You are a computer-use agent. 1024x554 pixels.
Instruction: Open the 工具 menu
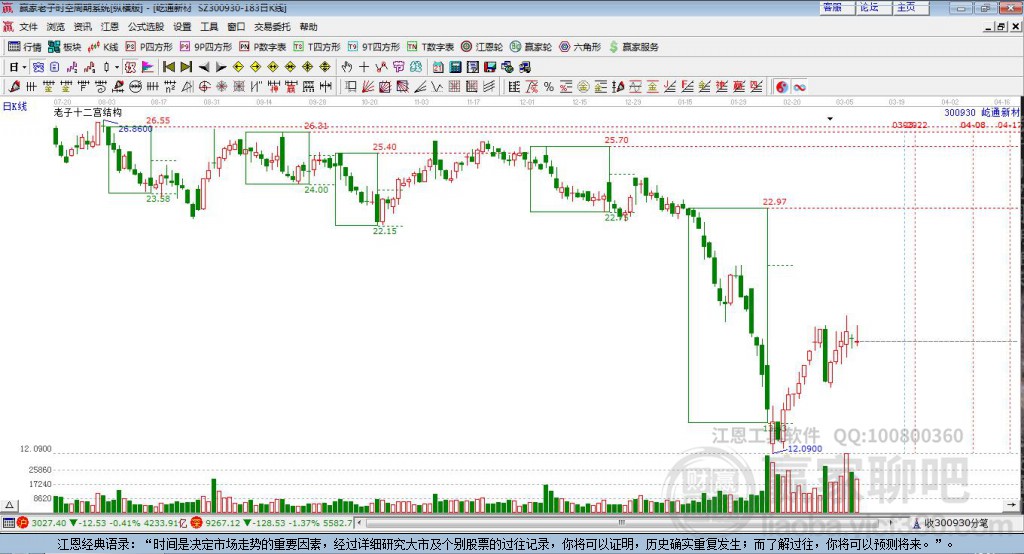(x=209, y=27)
